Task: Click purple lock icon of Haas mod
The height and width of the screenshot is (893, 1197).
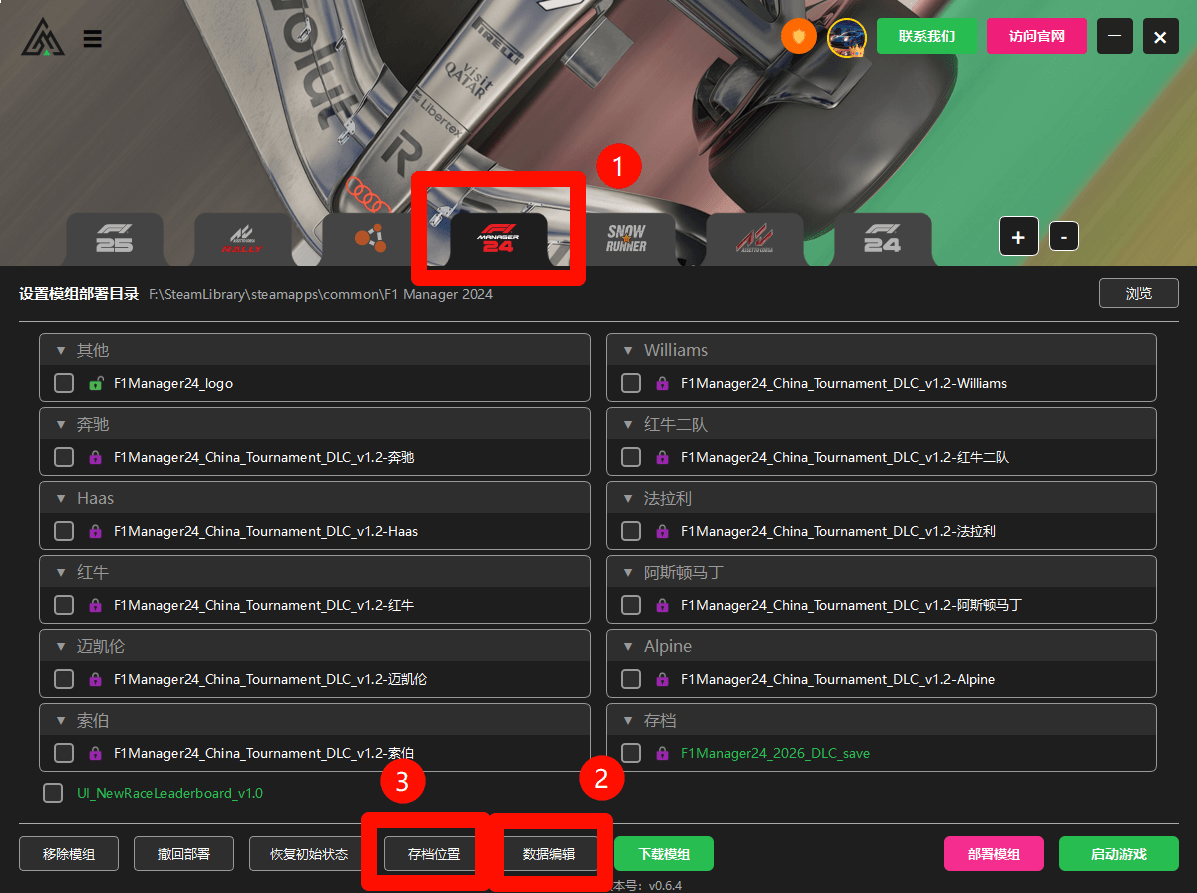Action: pos(95,531)
